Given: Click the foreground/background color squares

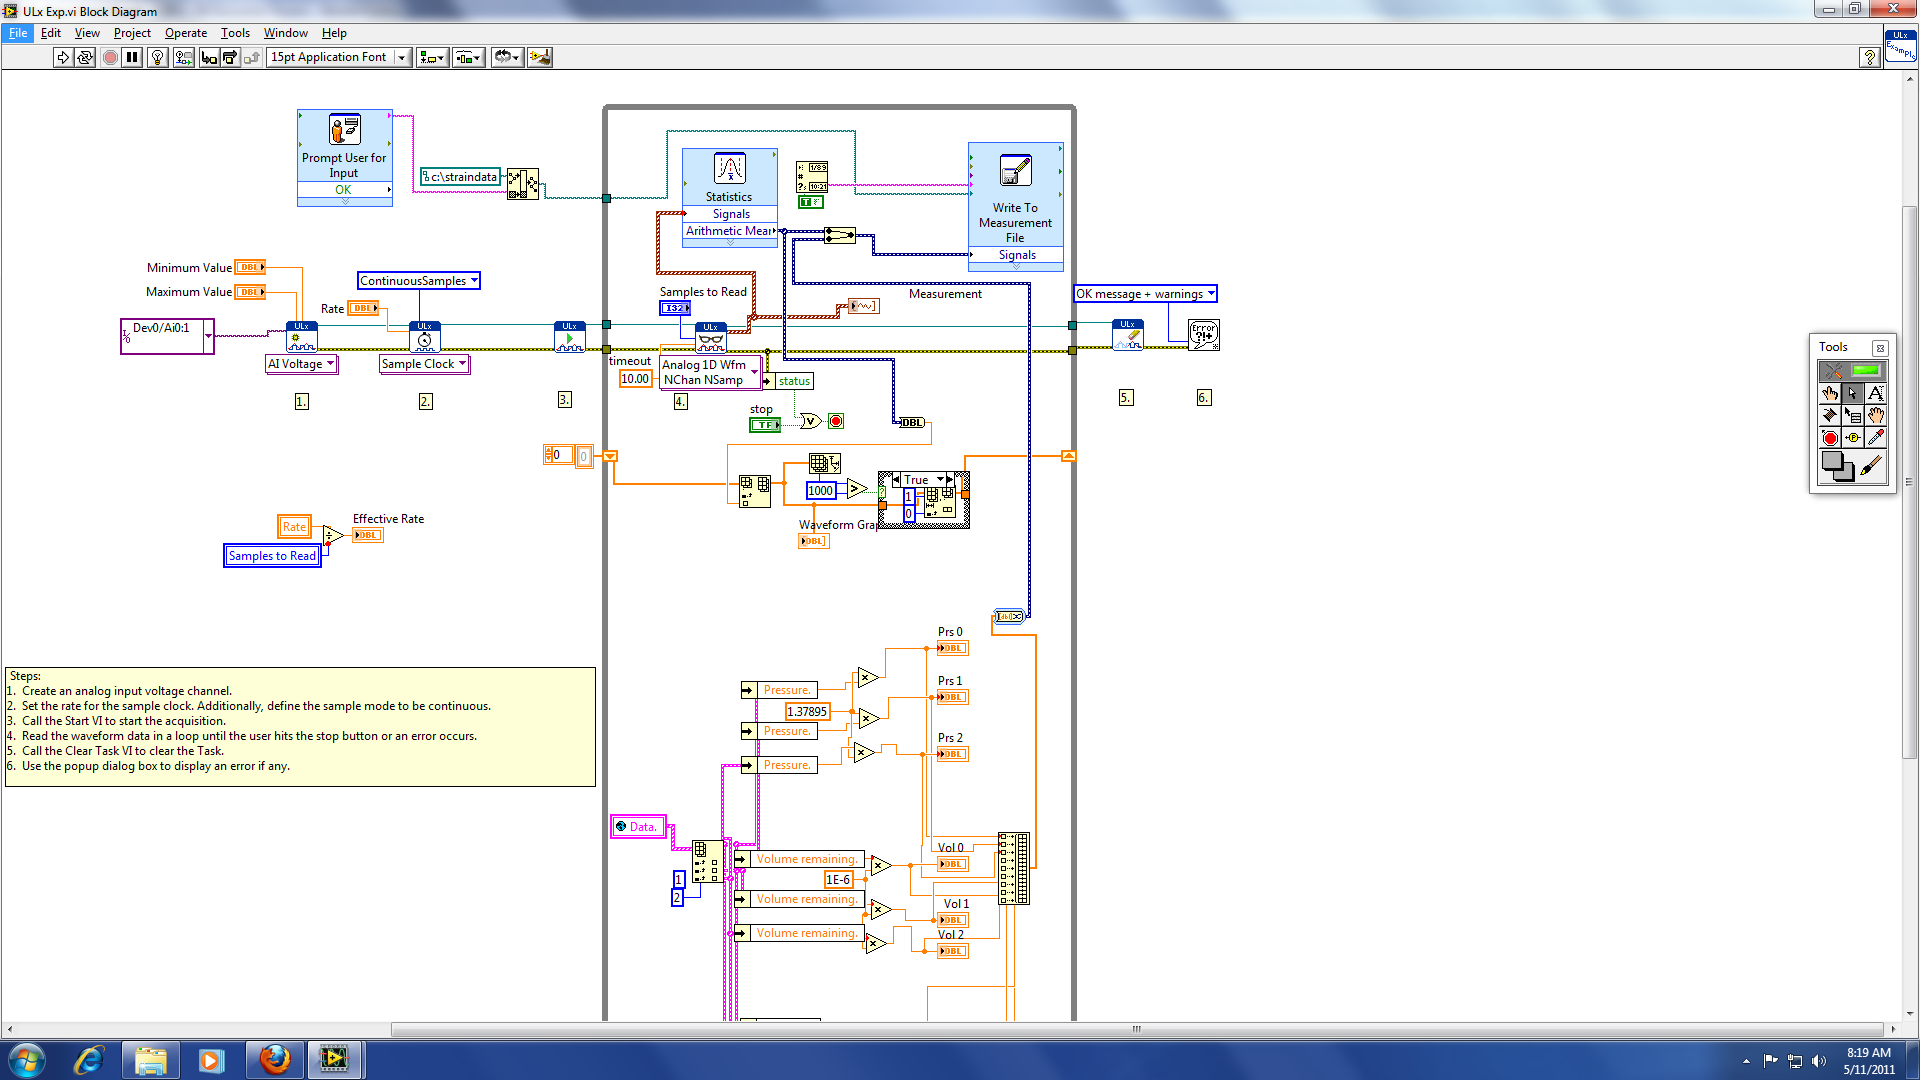Looking at the screenshot, I should coord(1838,466).
